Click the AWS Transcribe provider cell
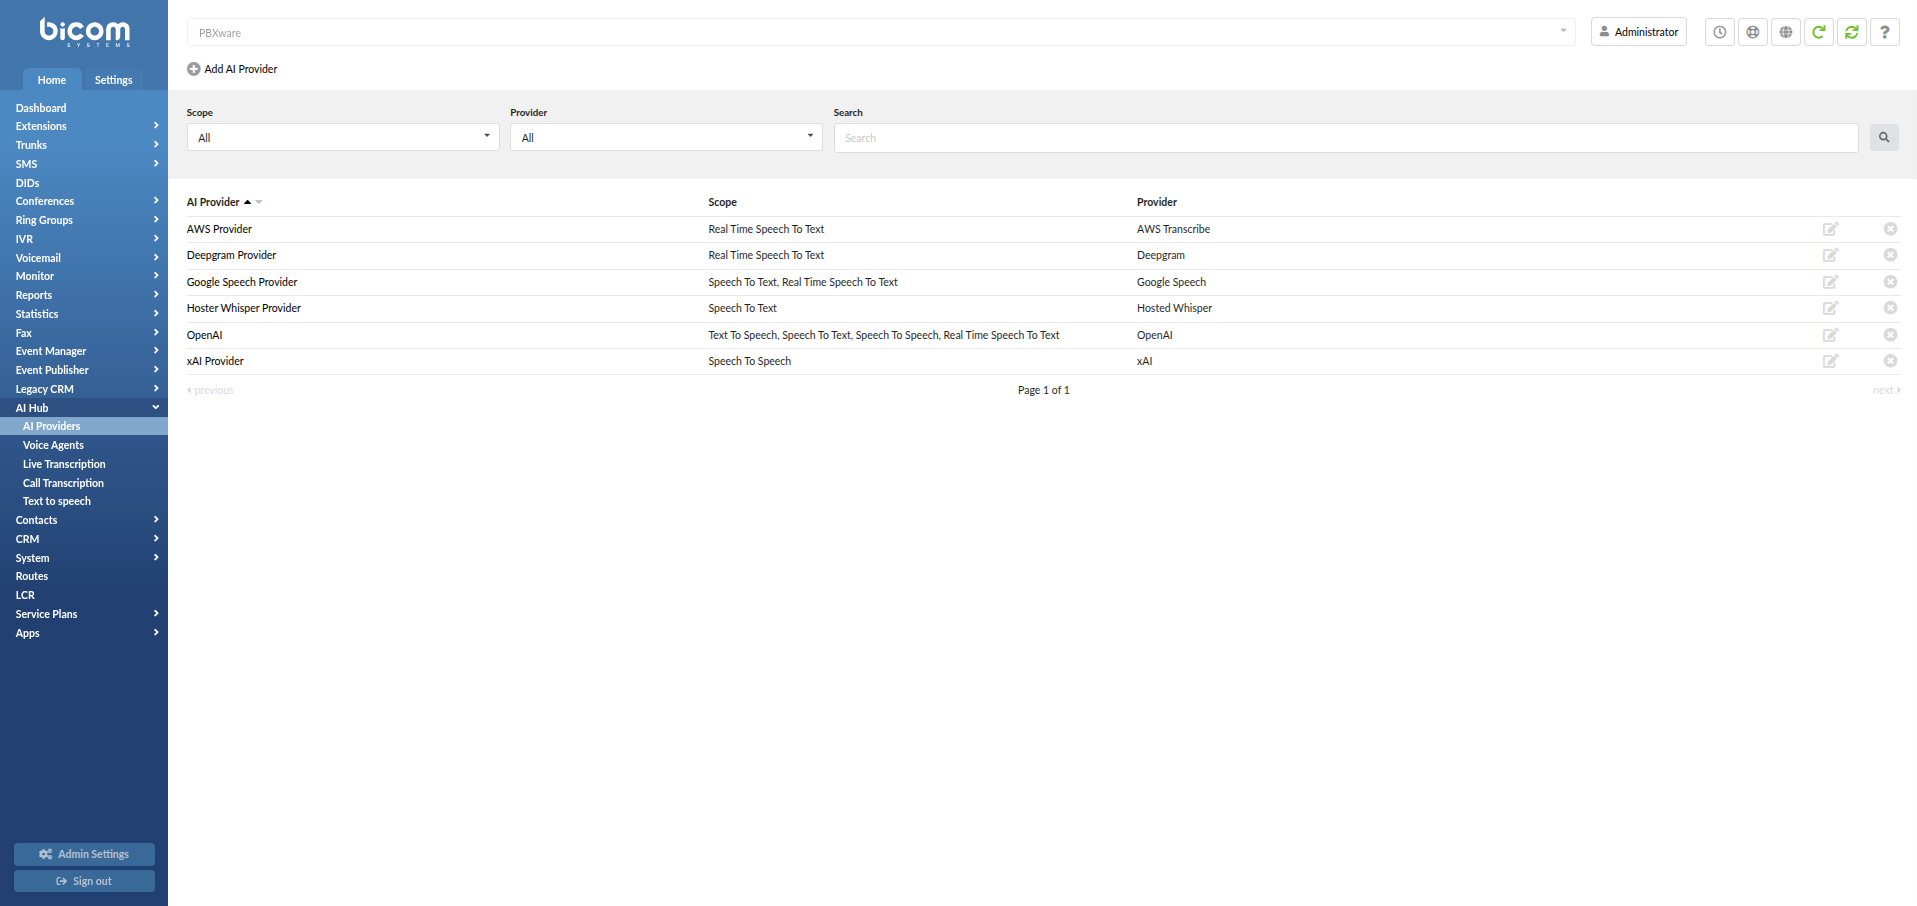The height and width of the screenshot is (906, 1917). coord(1173,229)
